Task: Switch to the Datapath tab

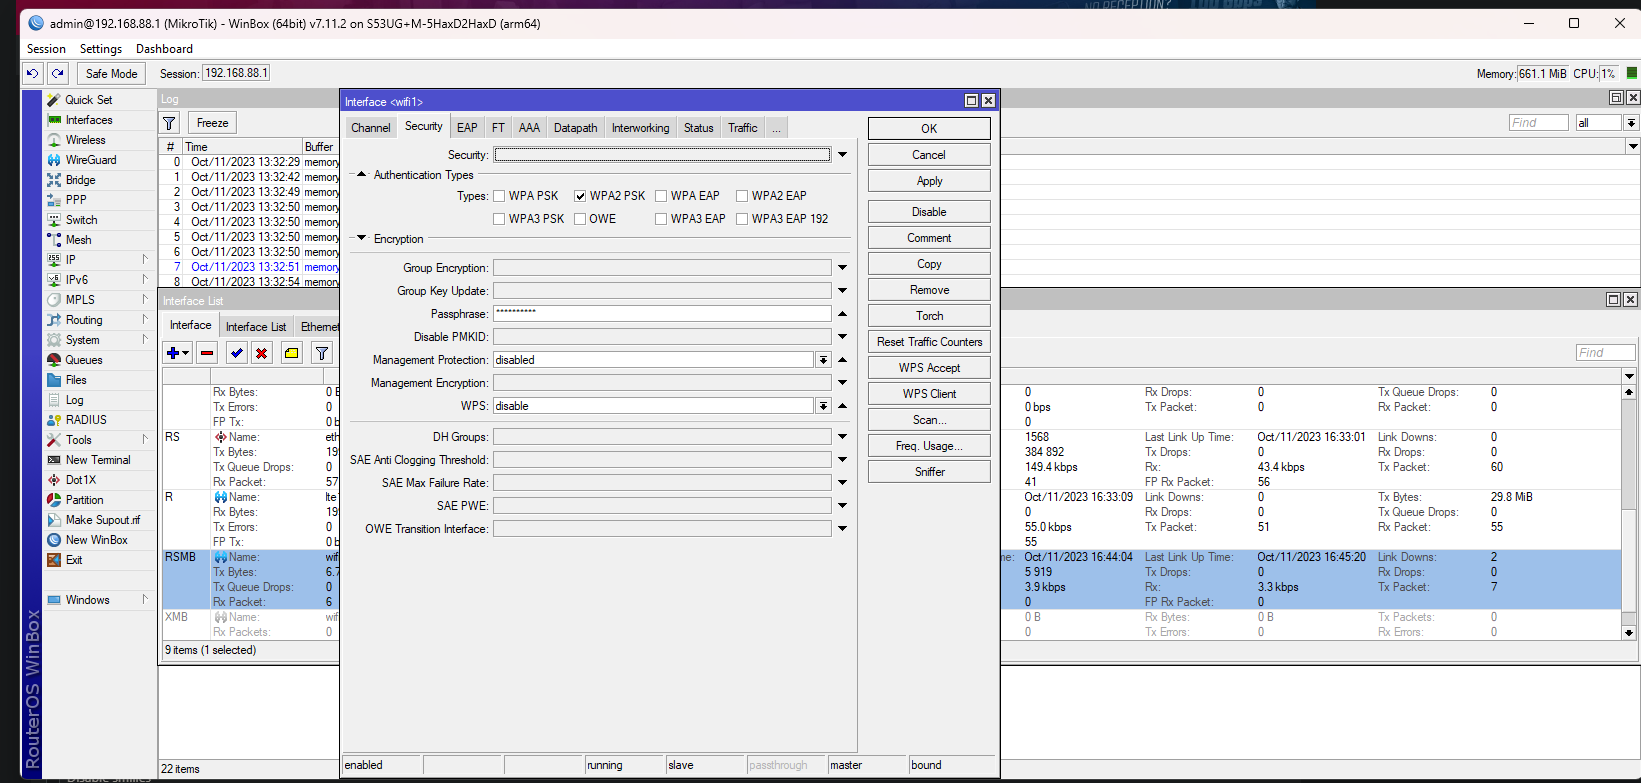Action: click(575, 128)
